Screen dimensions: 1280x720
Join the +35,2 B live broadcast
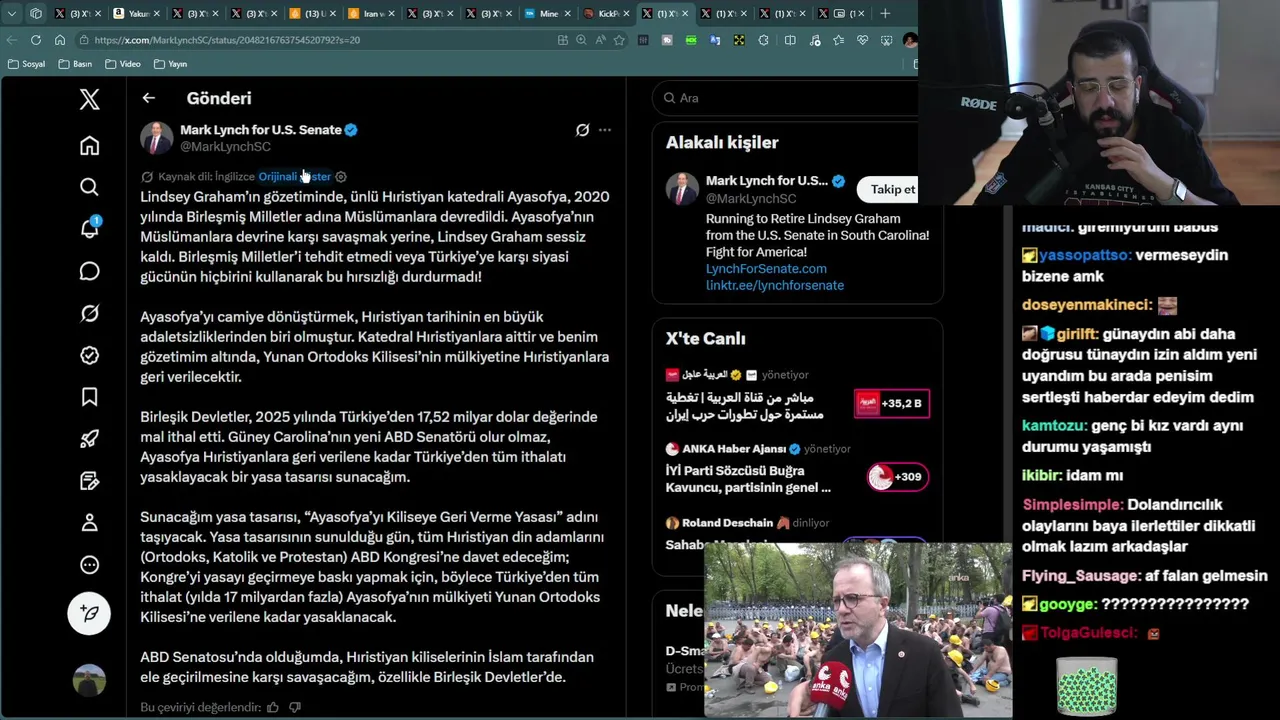point(892,403)
